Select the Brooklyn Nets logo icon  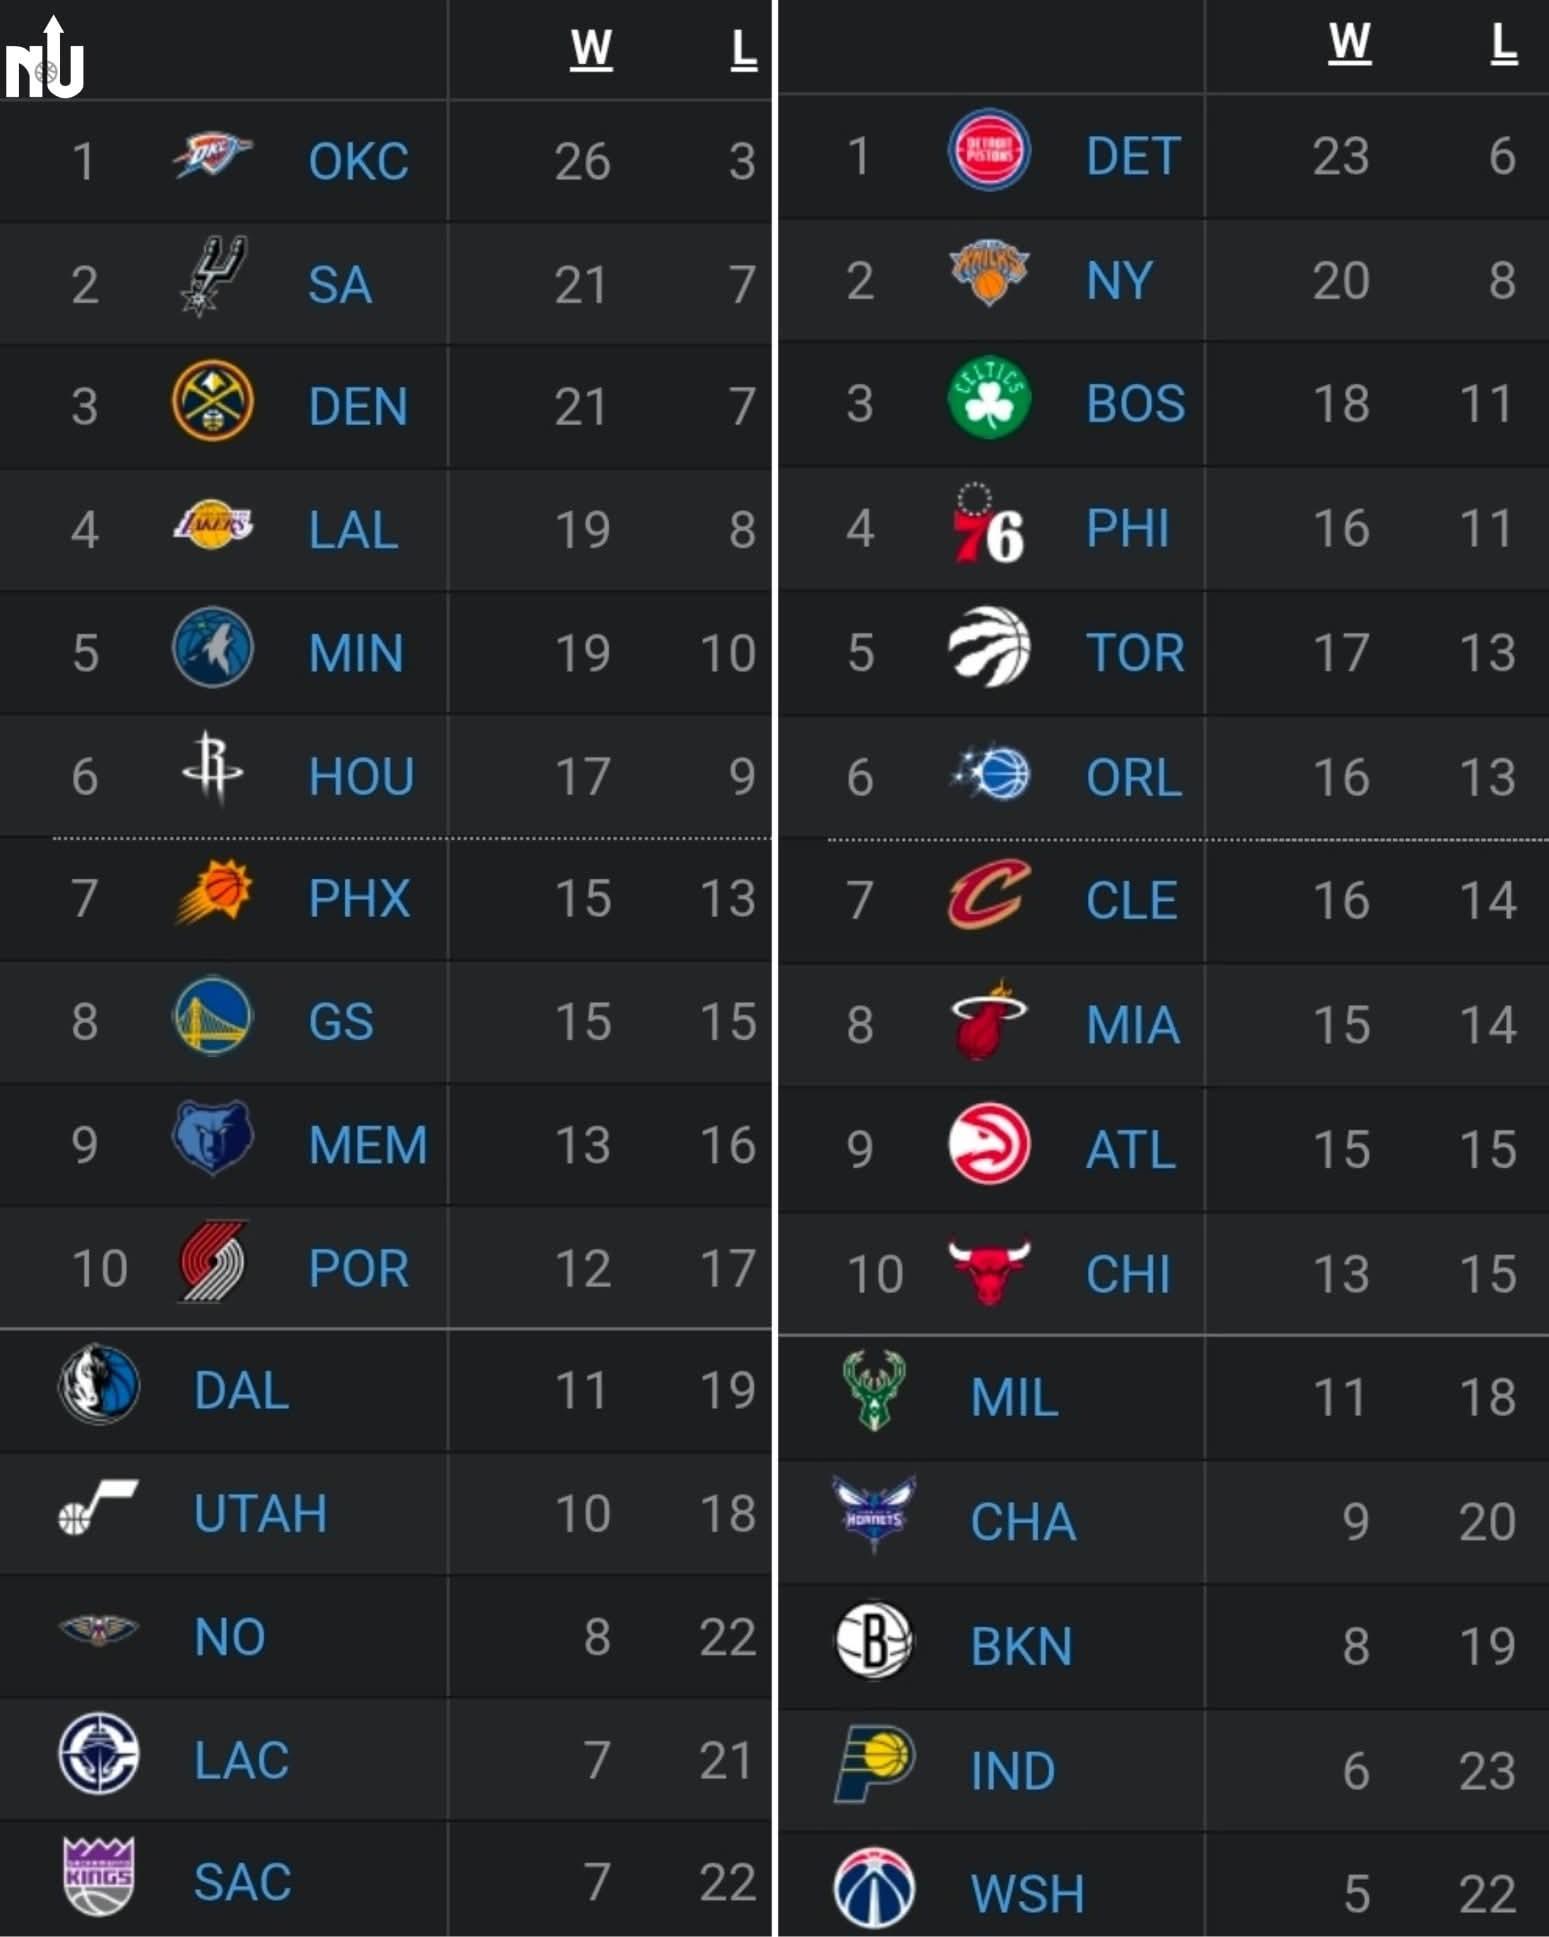coord(873,1641)
